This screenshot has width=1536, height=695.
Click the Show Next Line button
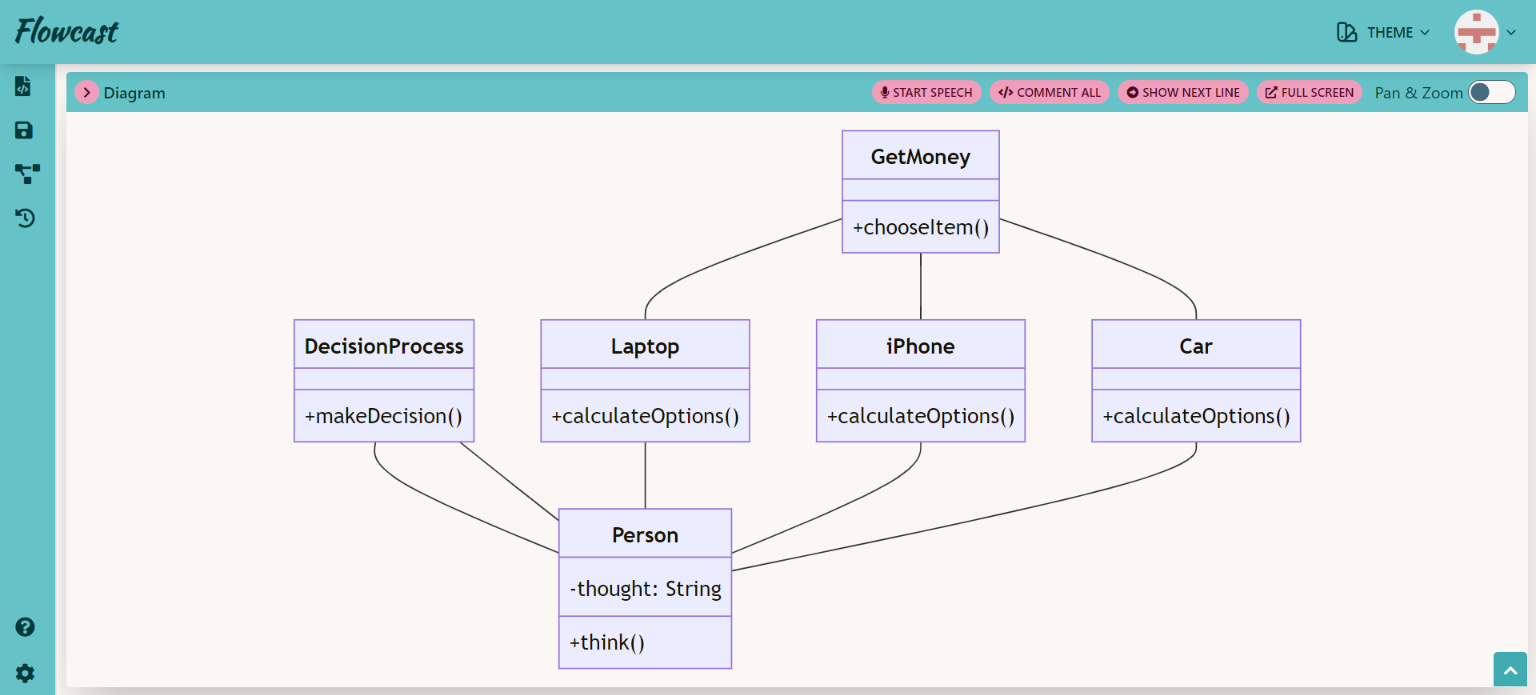[1183, 93]
